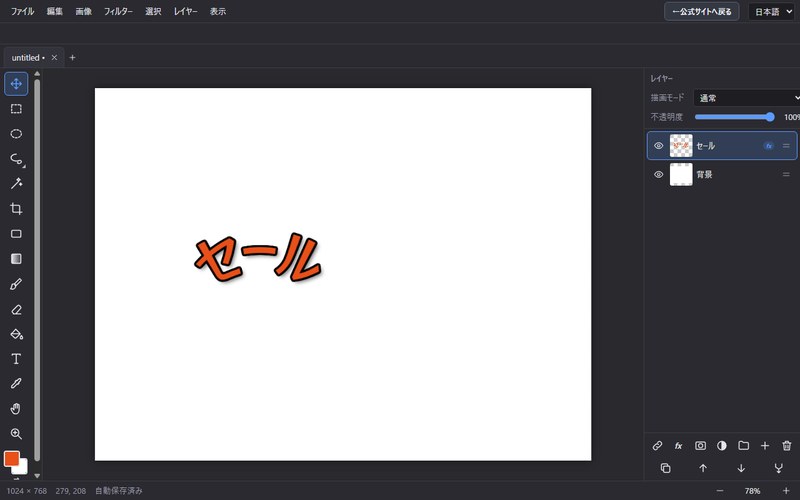This screenshot has height=500, width=800.
Task: Create a new layer group folder
Action: (743, 446)
